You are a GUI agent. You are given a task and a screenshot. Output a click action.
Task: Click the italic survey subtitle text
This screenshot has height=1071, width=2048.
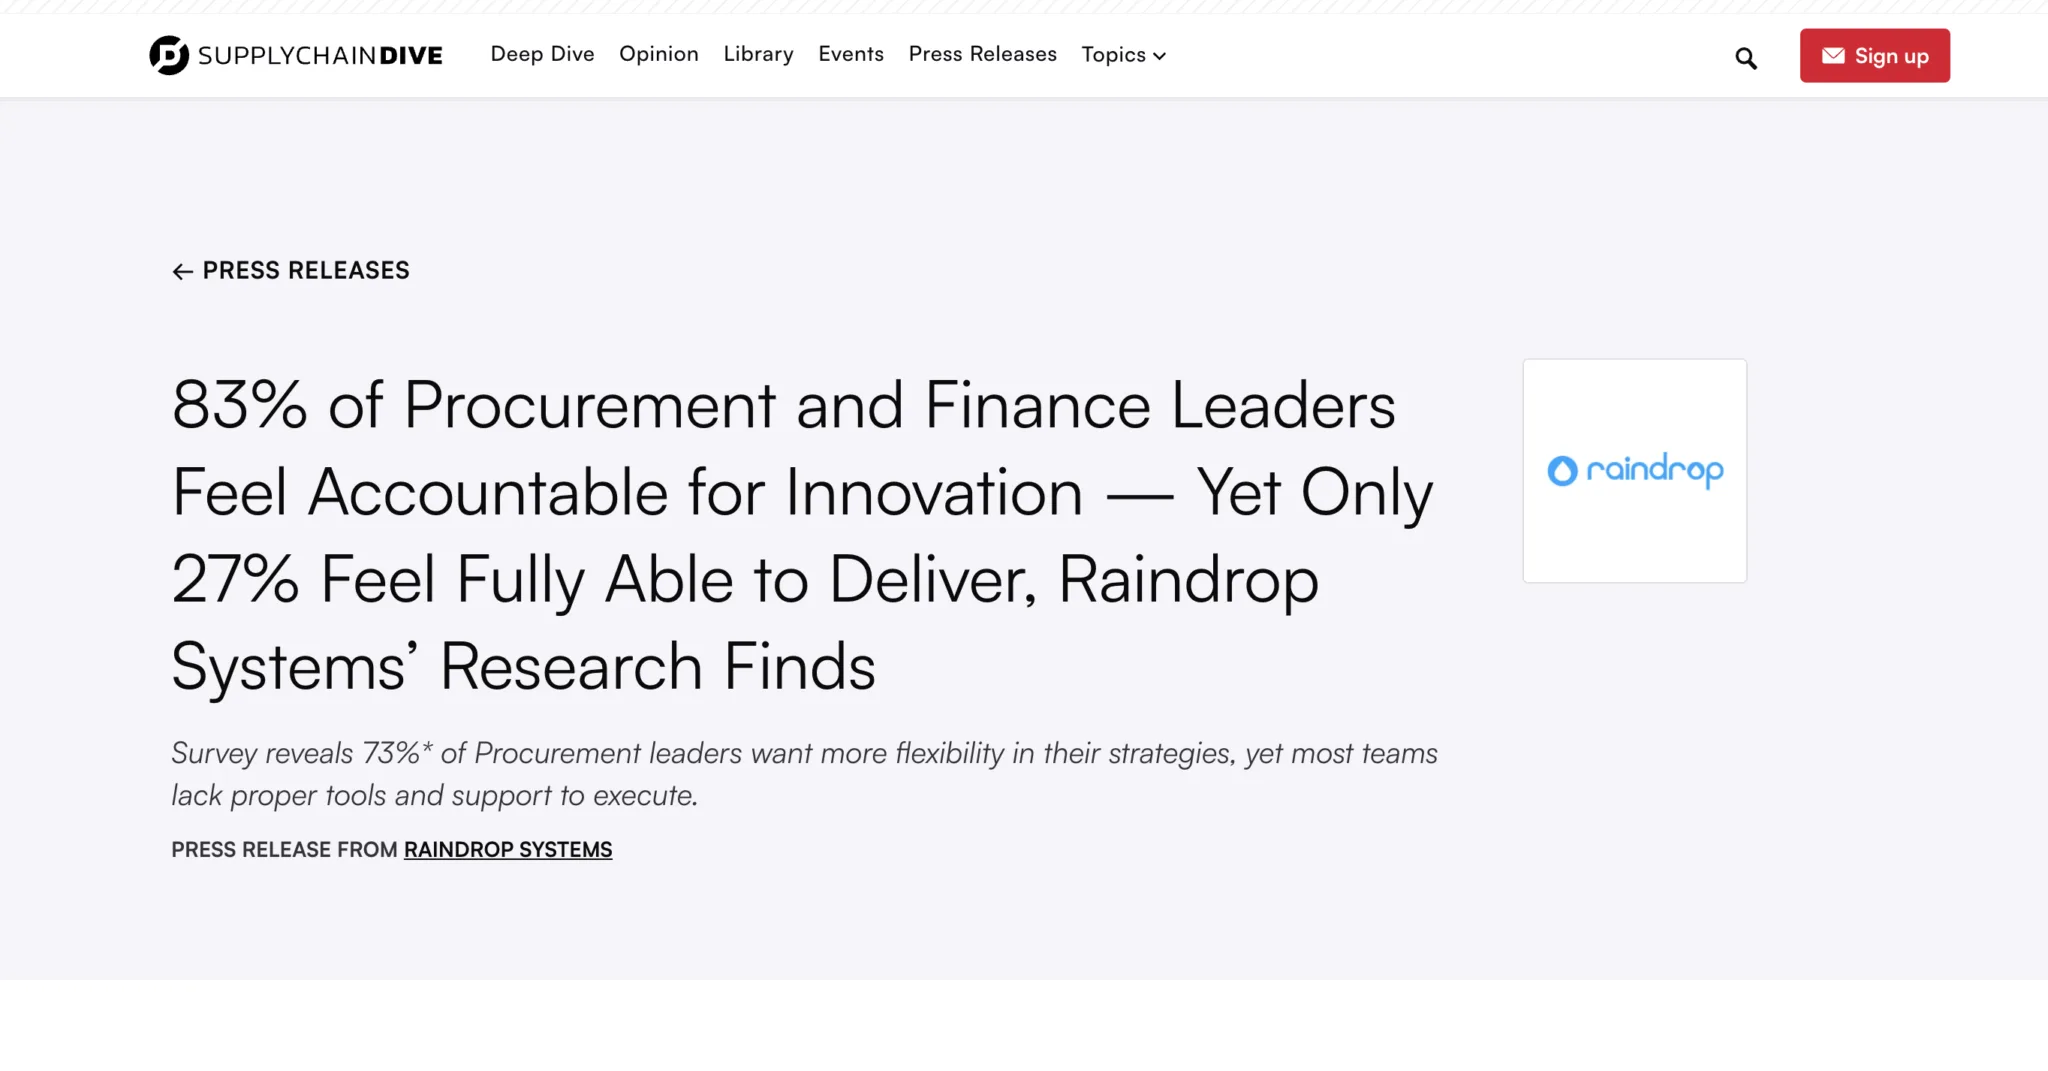point(800,773)
